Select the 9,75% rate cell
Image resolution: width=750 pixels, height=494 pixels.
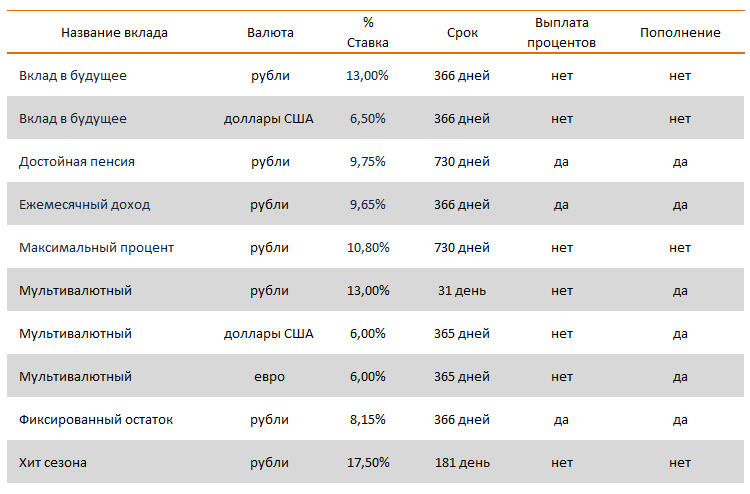368,161
